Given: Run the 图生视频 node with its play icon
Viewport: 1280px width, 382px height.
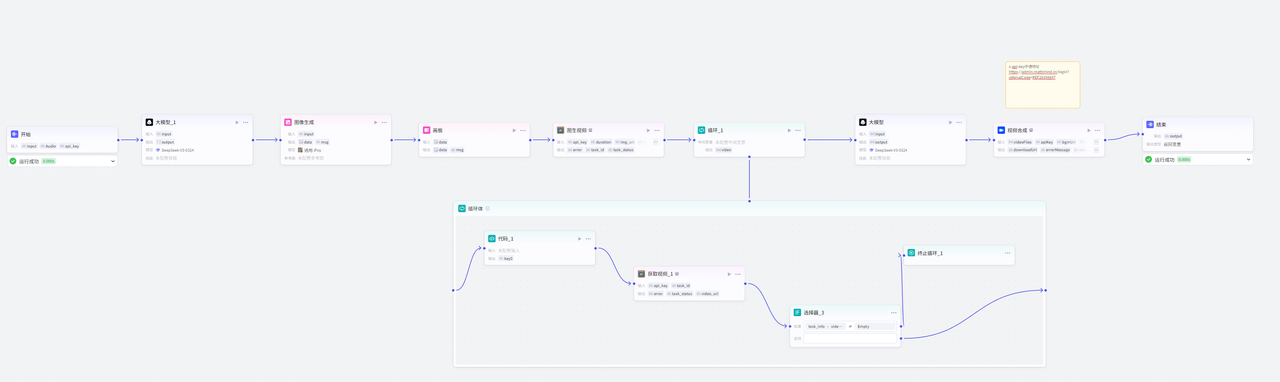Looking at the screenshot, I should pyautogui.click(x=648, y=130).
